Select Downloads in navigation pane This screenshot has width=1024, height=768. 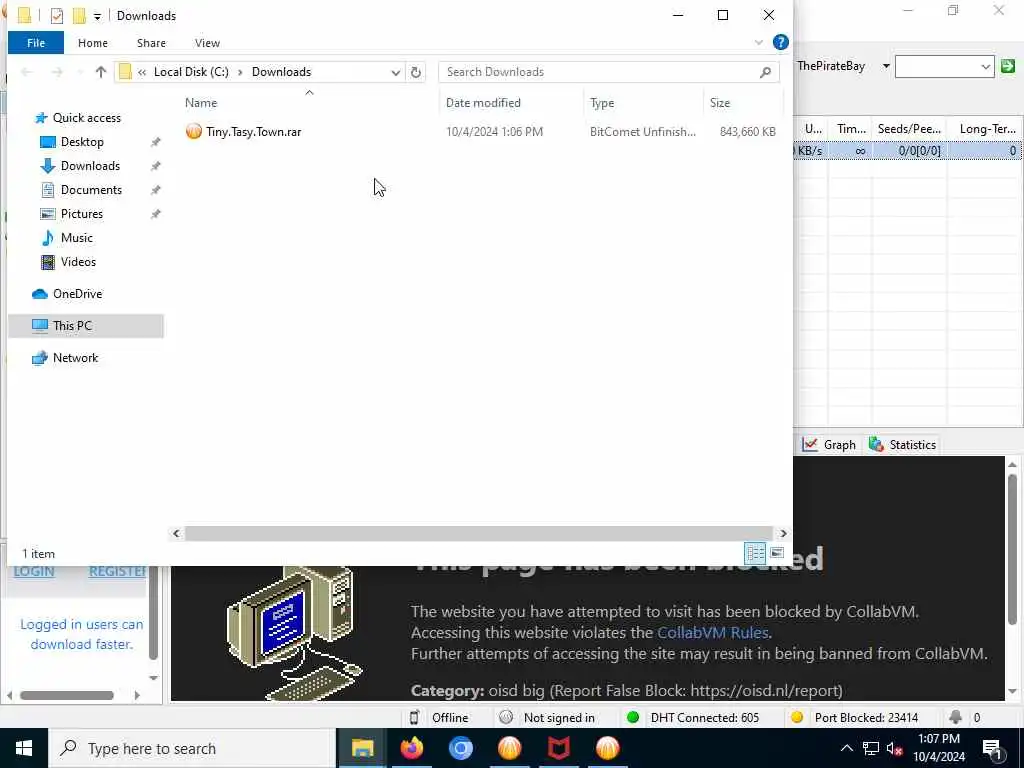90,166
